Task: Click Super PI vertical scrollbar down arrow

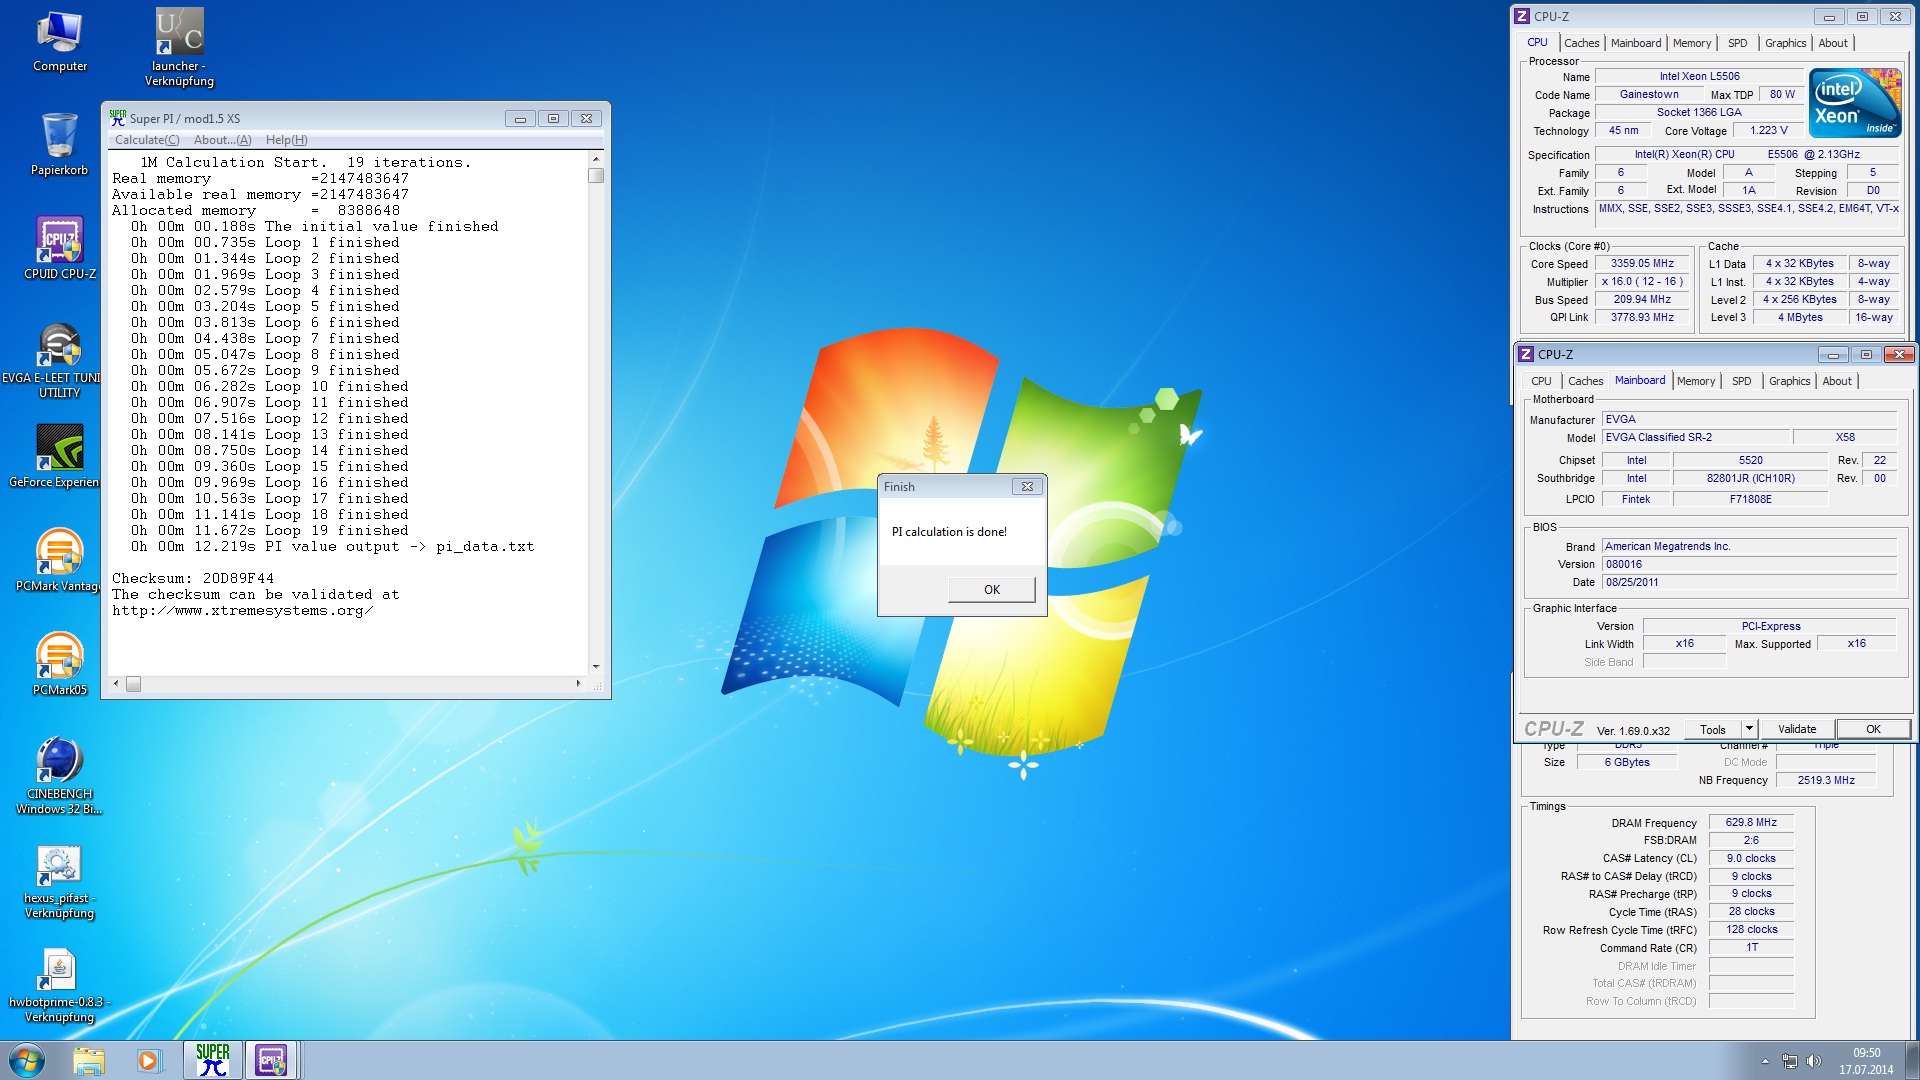Action: tap(596, 666)
